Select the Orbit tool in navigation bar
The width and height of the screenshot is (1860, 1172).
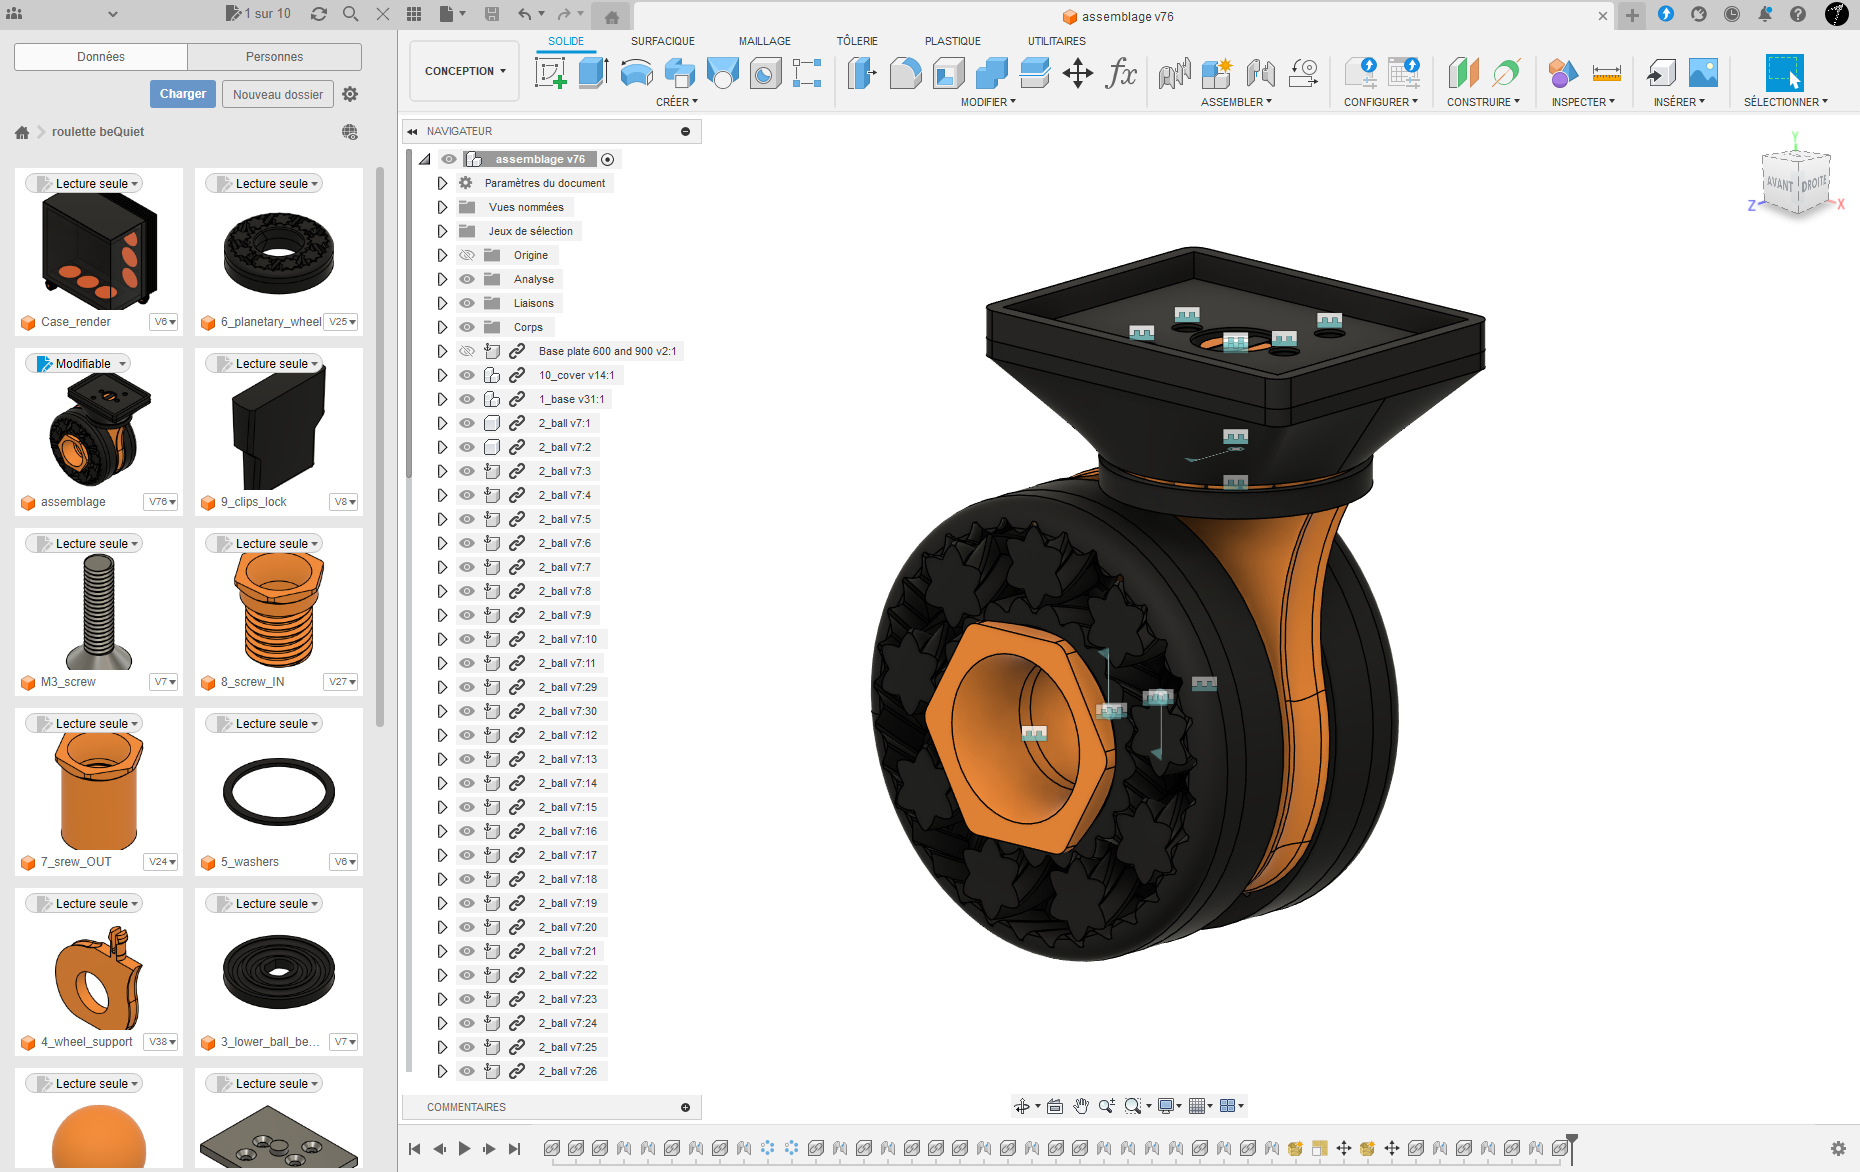coord(1021,1106)
